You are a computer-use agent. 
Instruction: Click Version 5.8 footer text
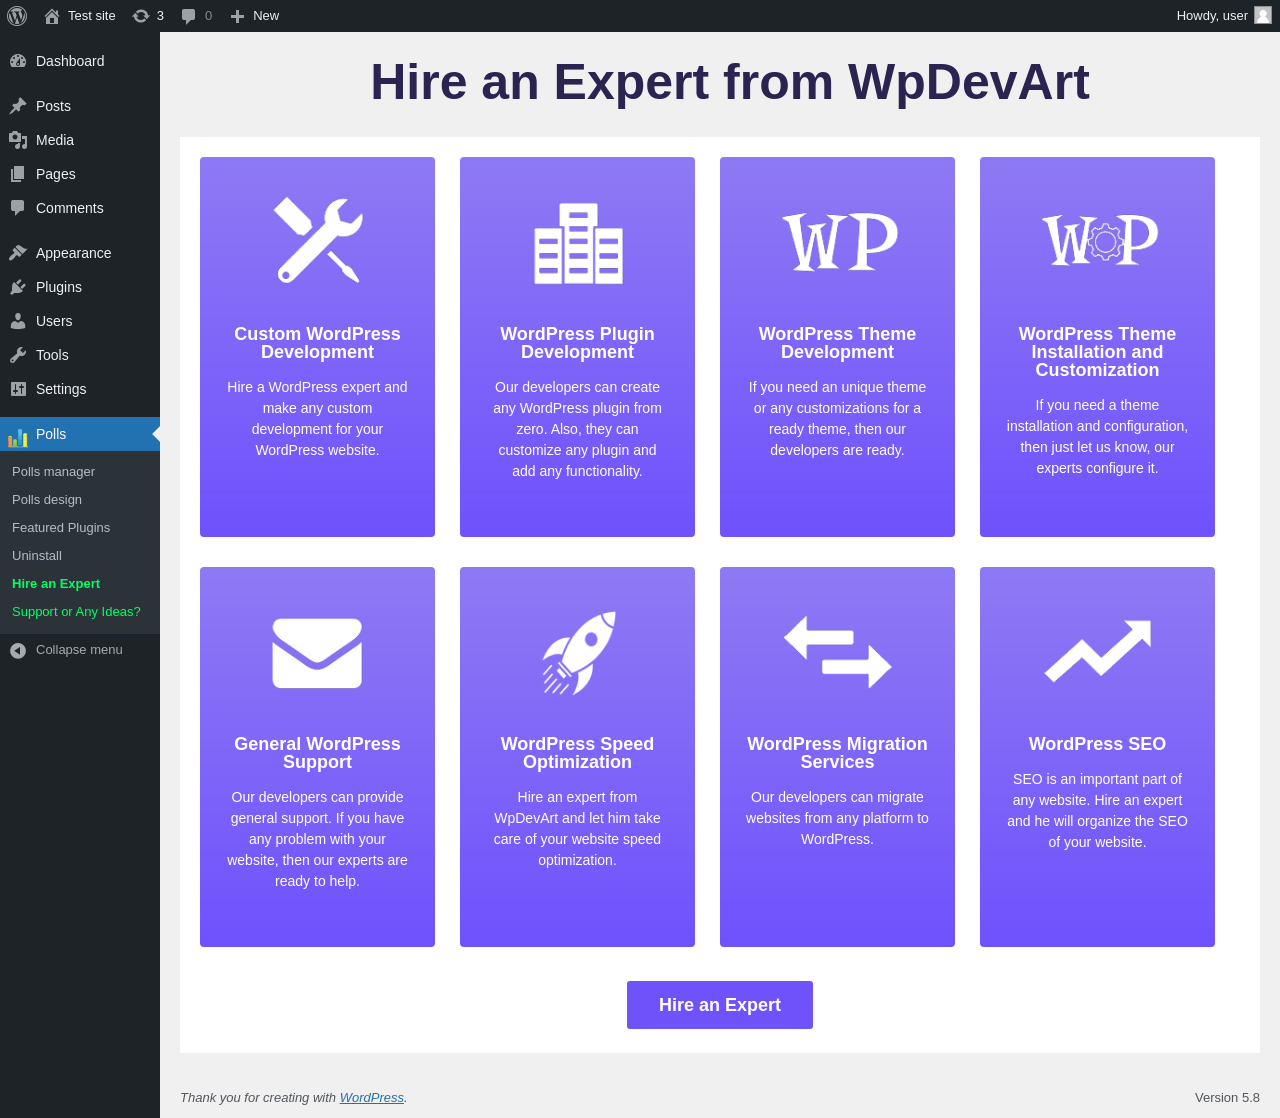(1227, 1097)
